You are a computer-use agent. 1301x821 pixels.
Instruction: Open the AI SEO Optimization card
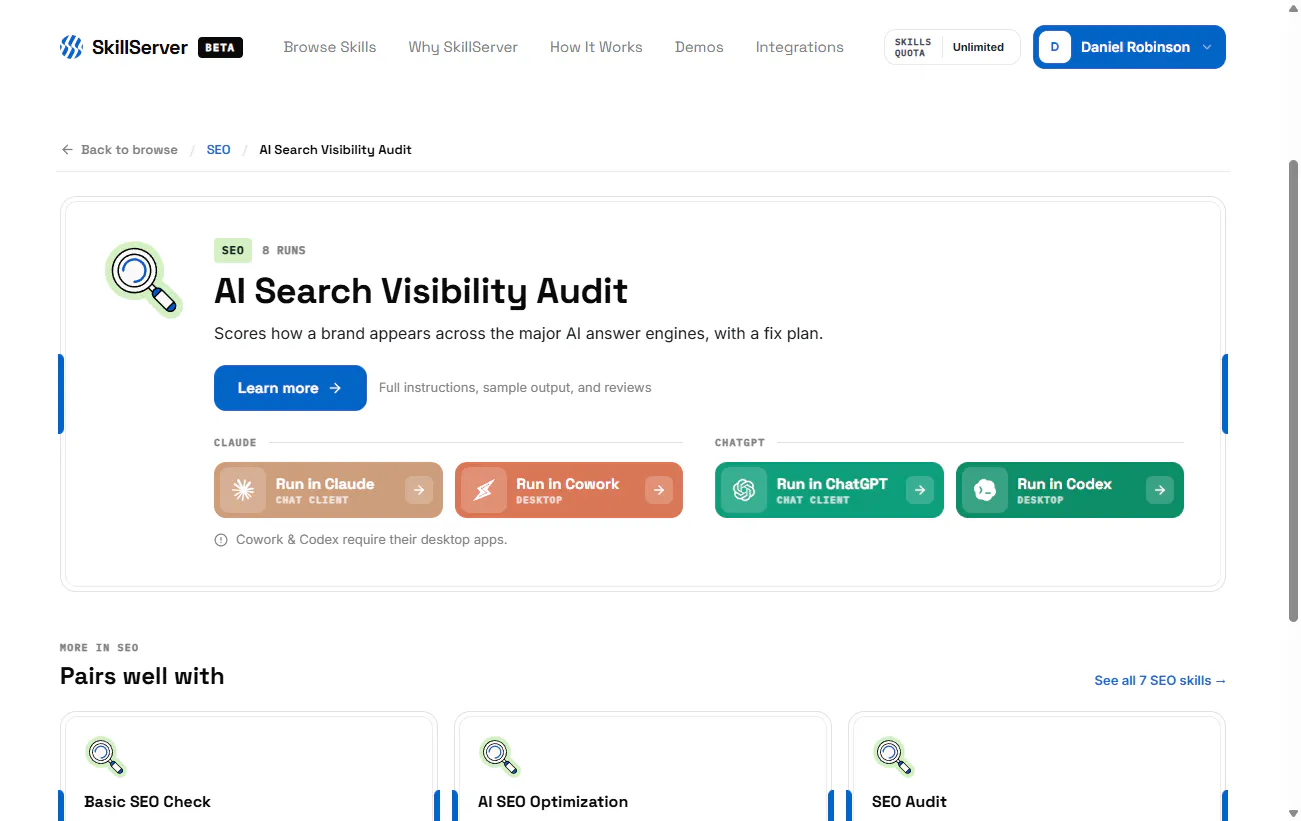tap(643, 766)
